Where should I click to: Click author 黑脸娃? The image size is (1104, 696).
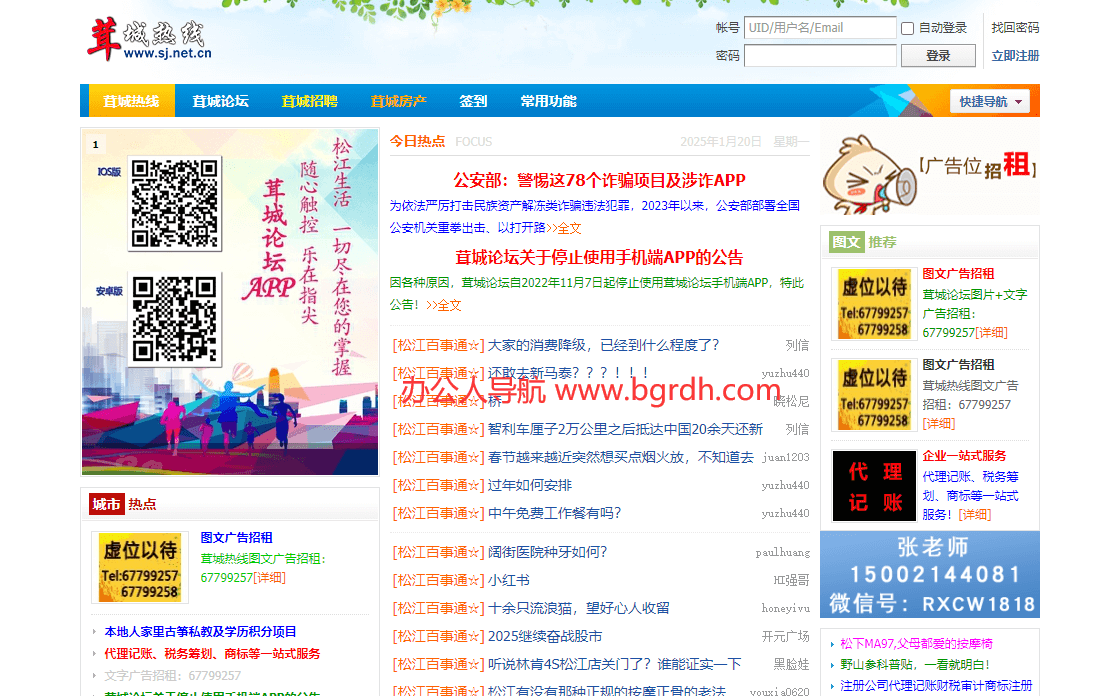pos(791,664)
